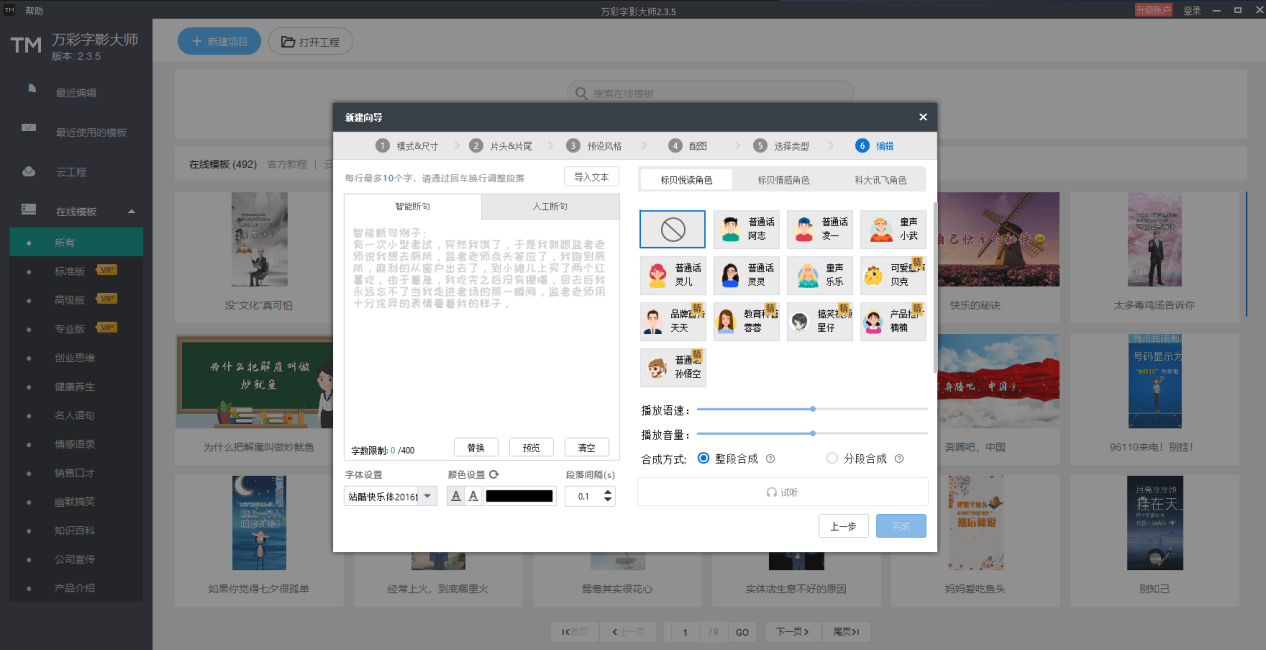Image resolution: width=1266 pixels, height=650 pixels.
Task: Click the 升级账户 button
Action: (x=1153, y=10)
